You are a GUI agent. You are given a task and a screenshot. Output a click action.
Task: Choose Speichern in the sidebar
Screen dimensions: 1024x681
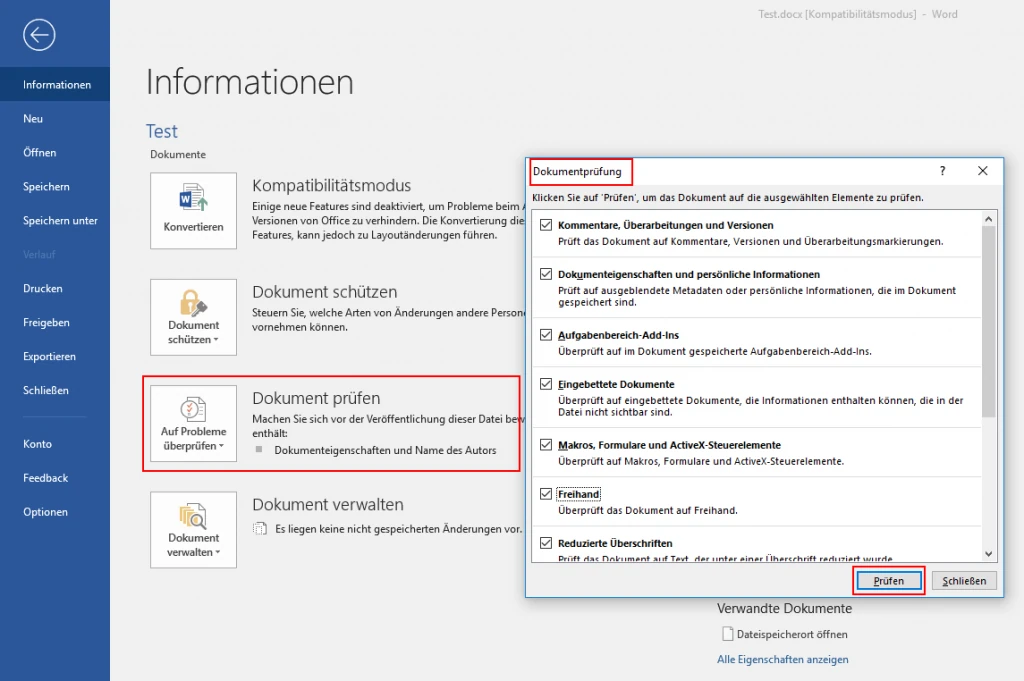[55, 187]
